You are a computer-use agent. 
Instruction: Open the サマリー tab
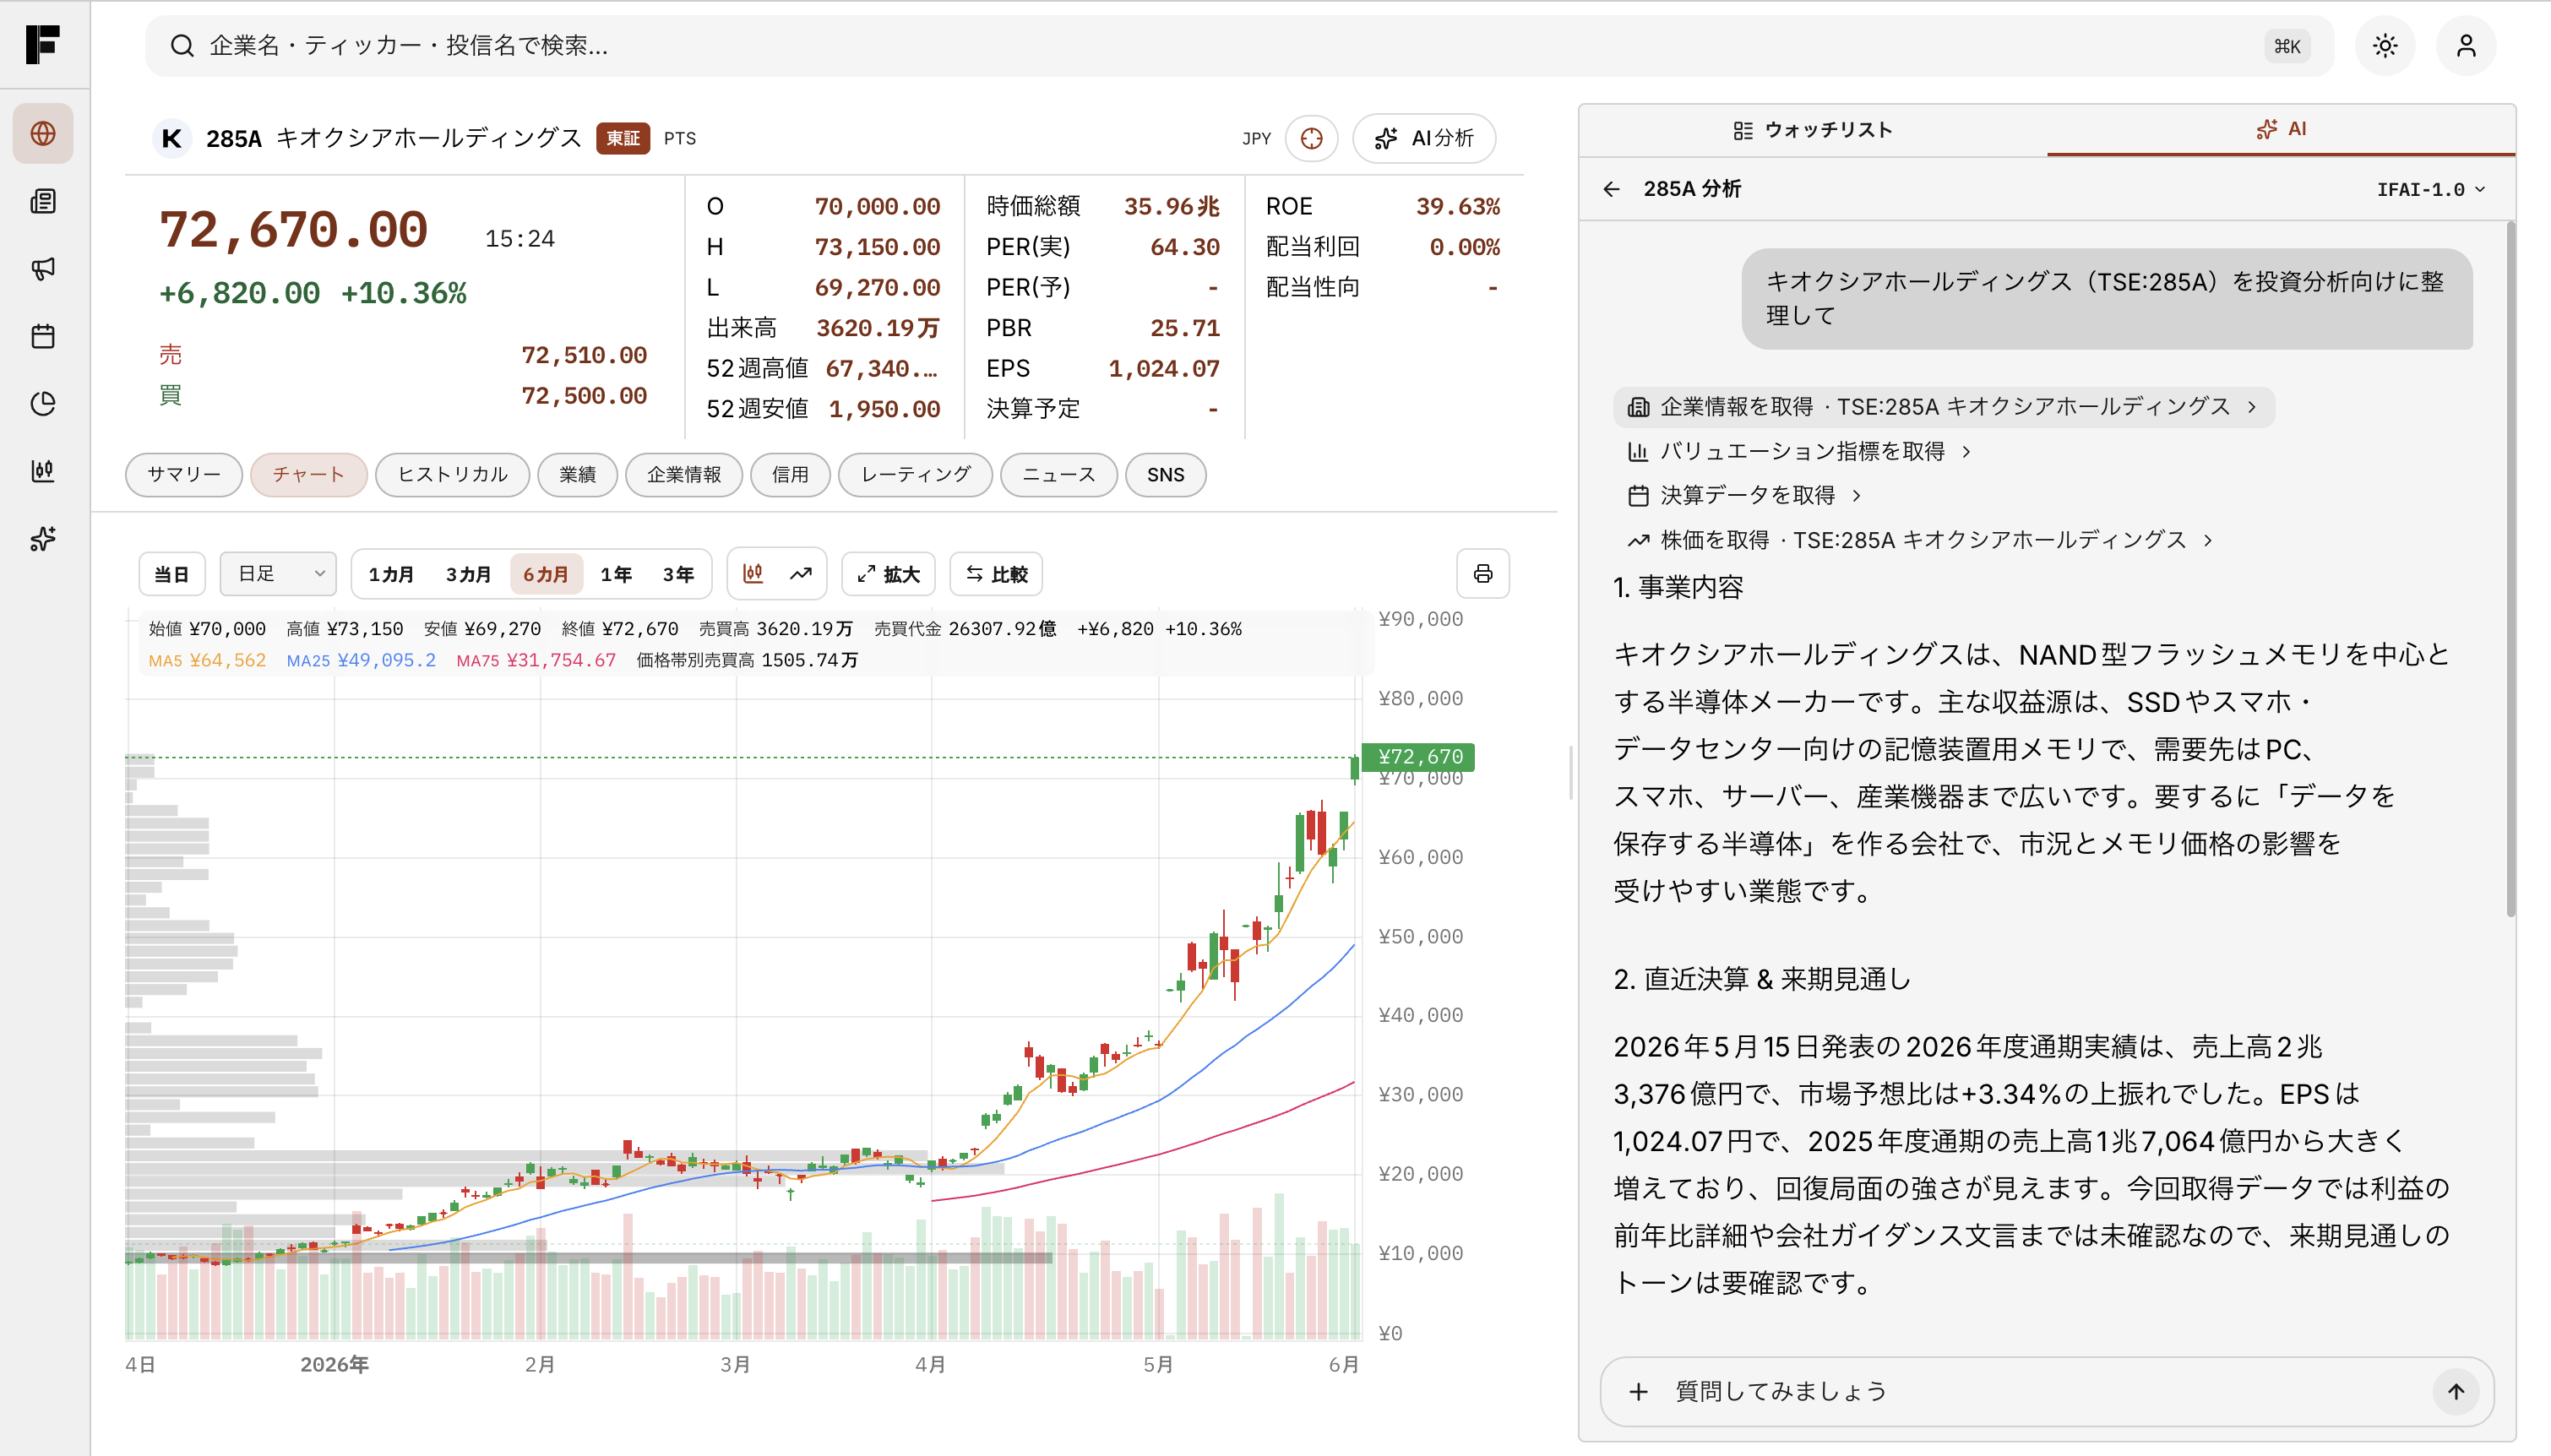coord(184,474)
